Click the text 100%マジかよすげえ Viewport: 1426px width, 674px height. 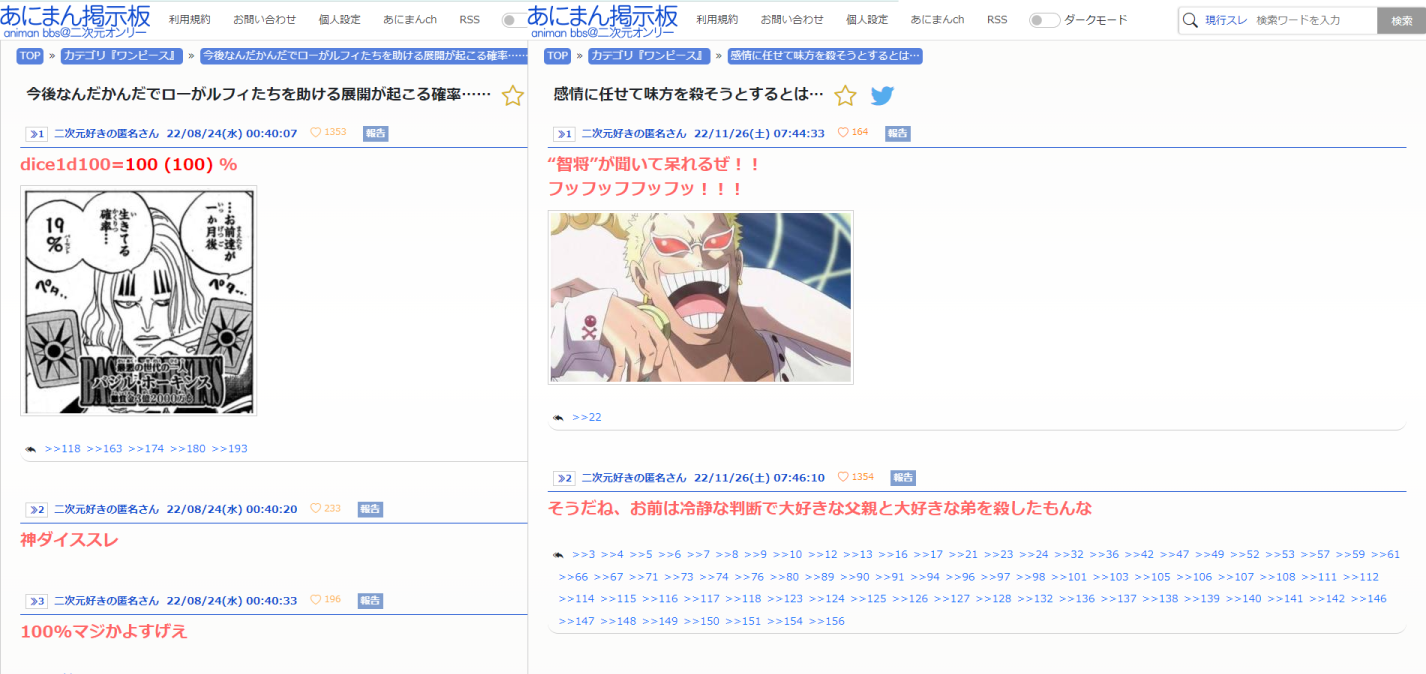pyautogui.click(x=104, y=632)
